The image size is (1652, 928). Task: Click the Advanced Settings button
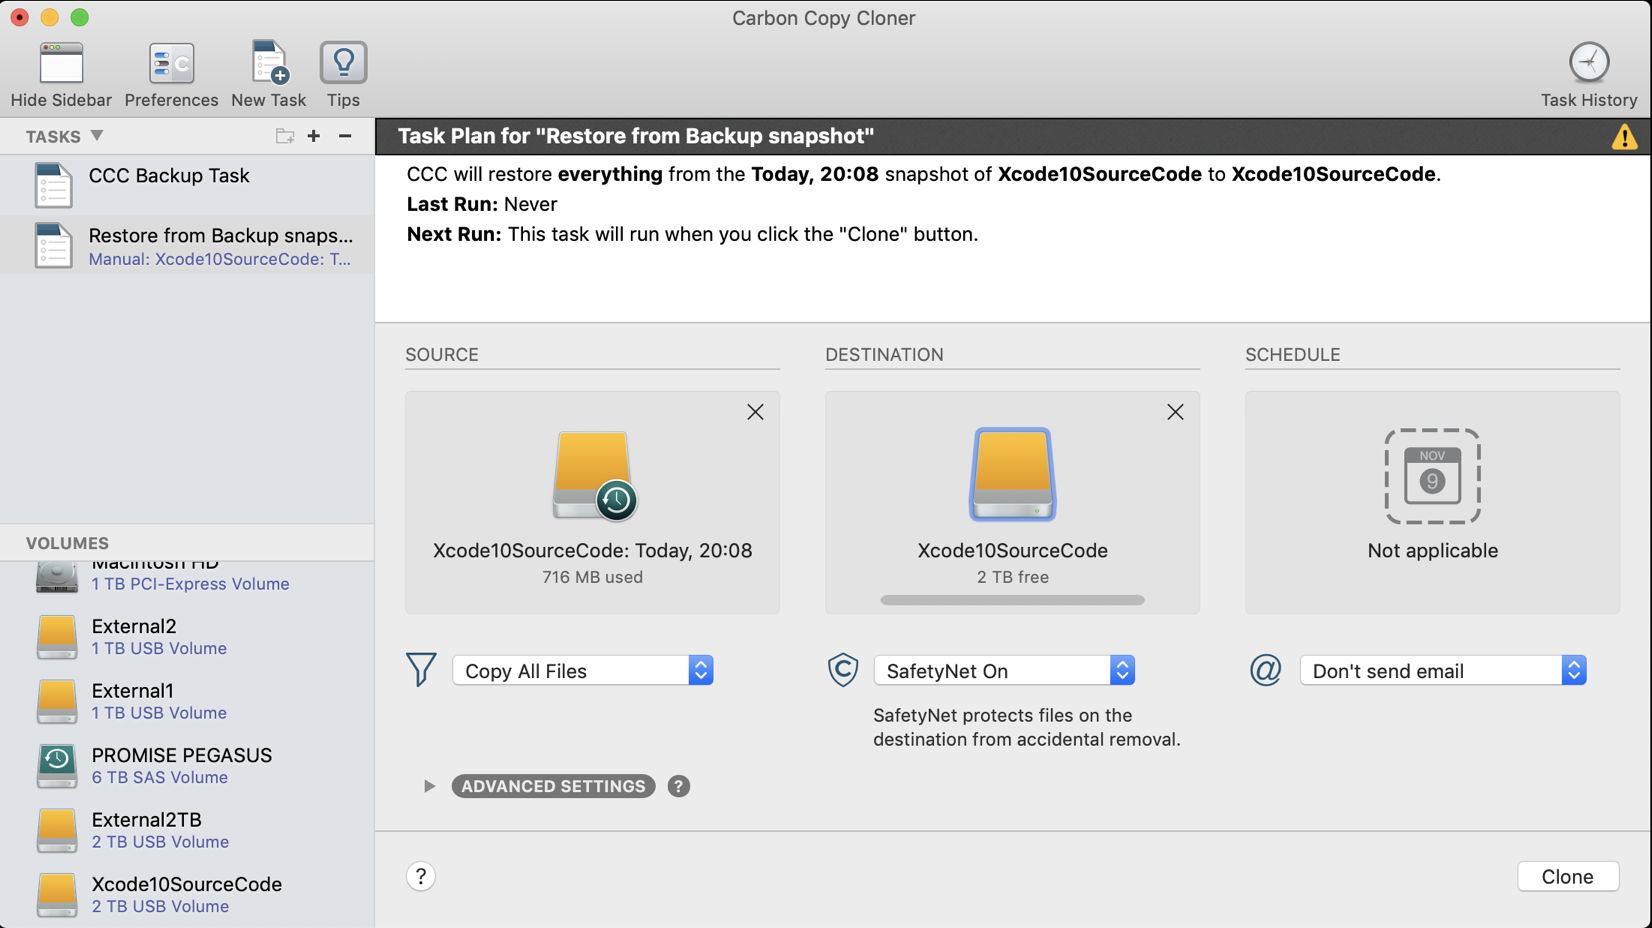553,786
